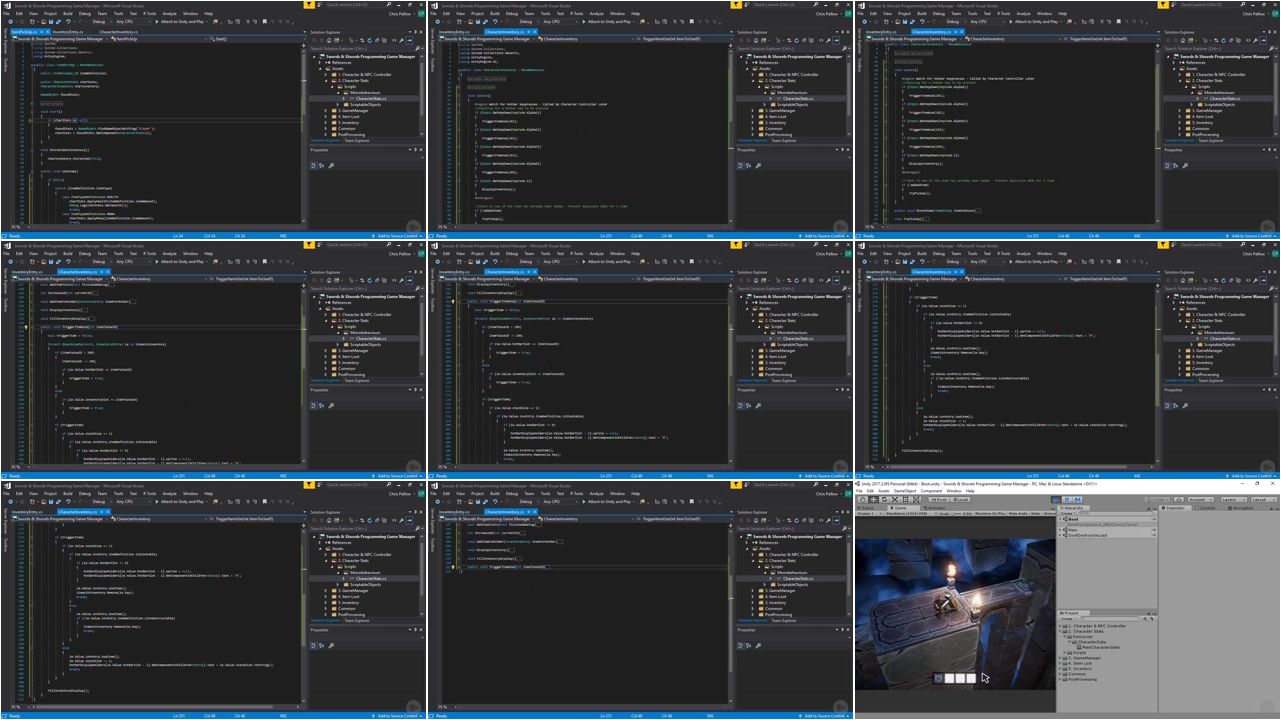Collapse the Boot scene in Unity Hierarchy
Screen dimensions: 1281x720
(1060, 519)
